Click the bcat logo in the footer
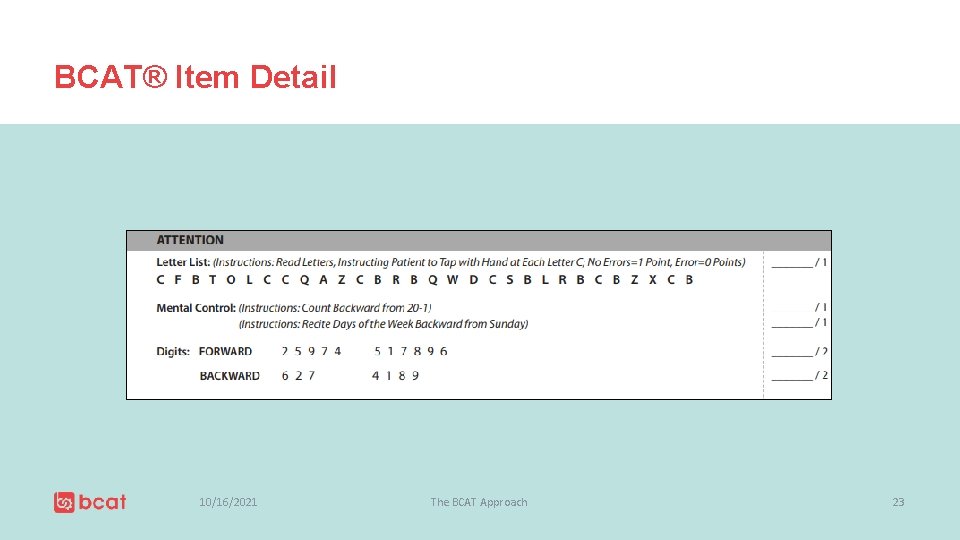The image size is (960, 540). tap(90, 502)
